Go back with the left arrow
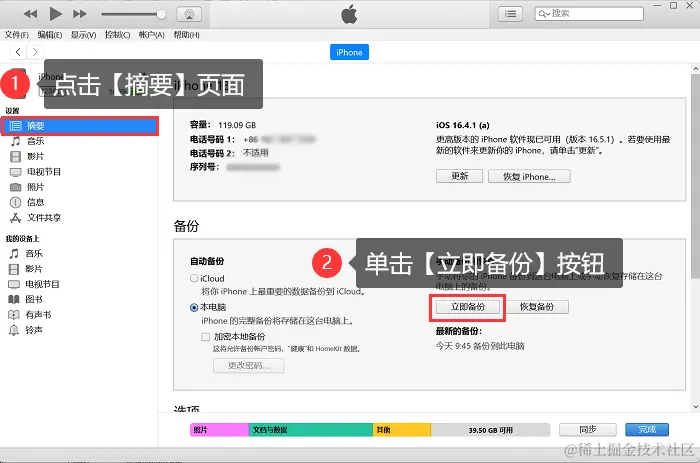Viewport: 700px width, 463px height. (18, 52)
